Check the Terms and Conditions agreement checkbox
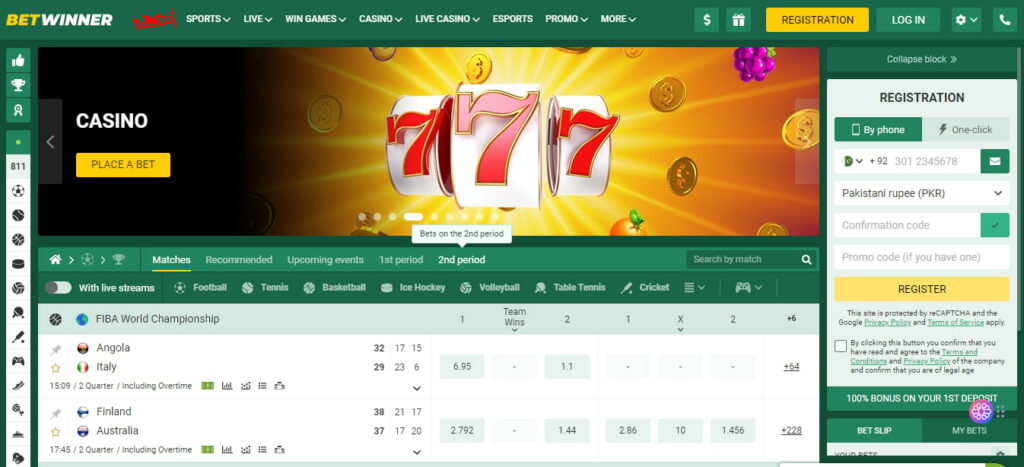 tap(840, 346)
